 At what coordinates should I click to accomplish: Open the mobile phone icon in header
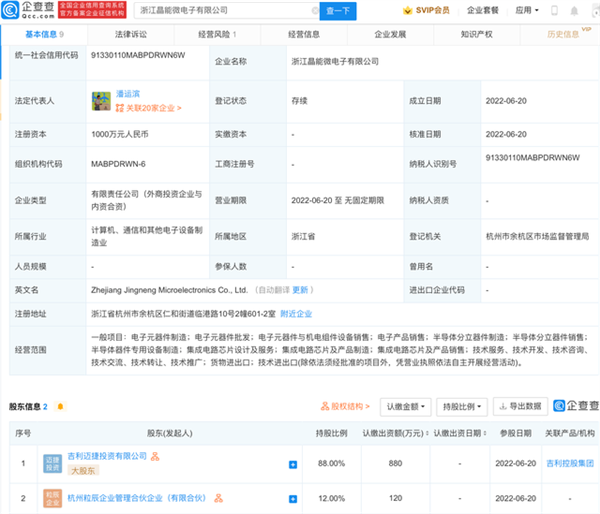[554, 10]
